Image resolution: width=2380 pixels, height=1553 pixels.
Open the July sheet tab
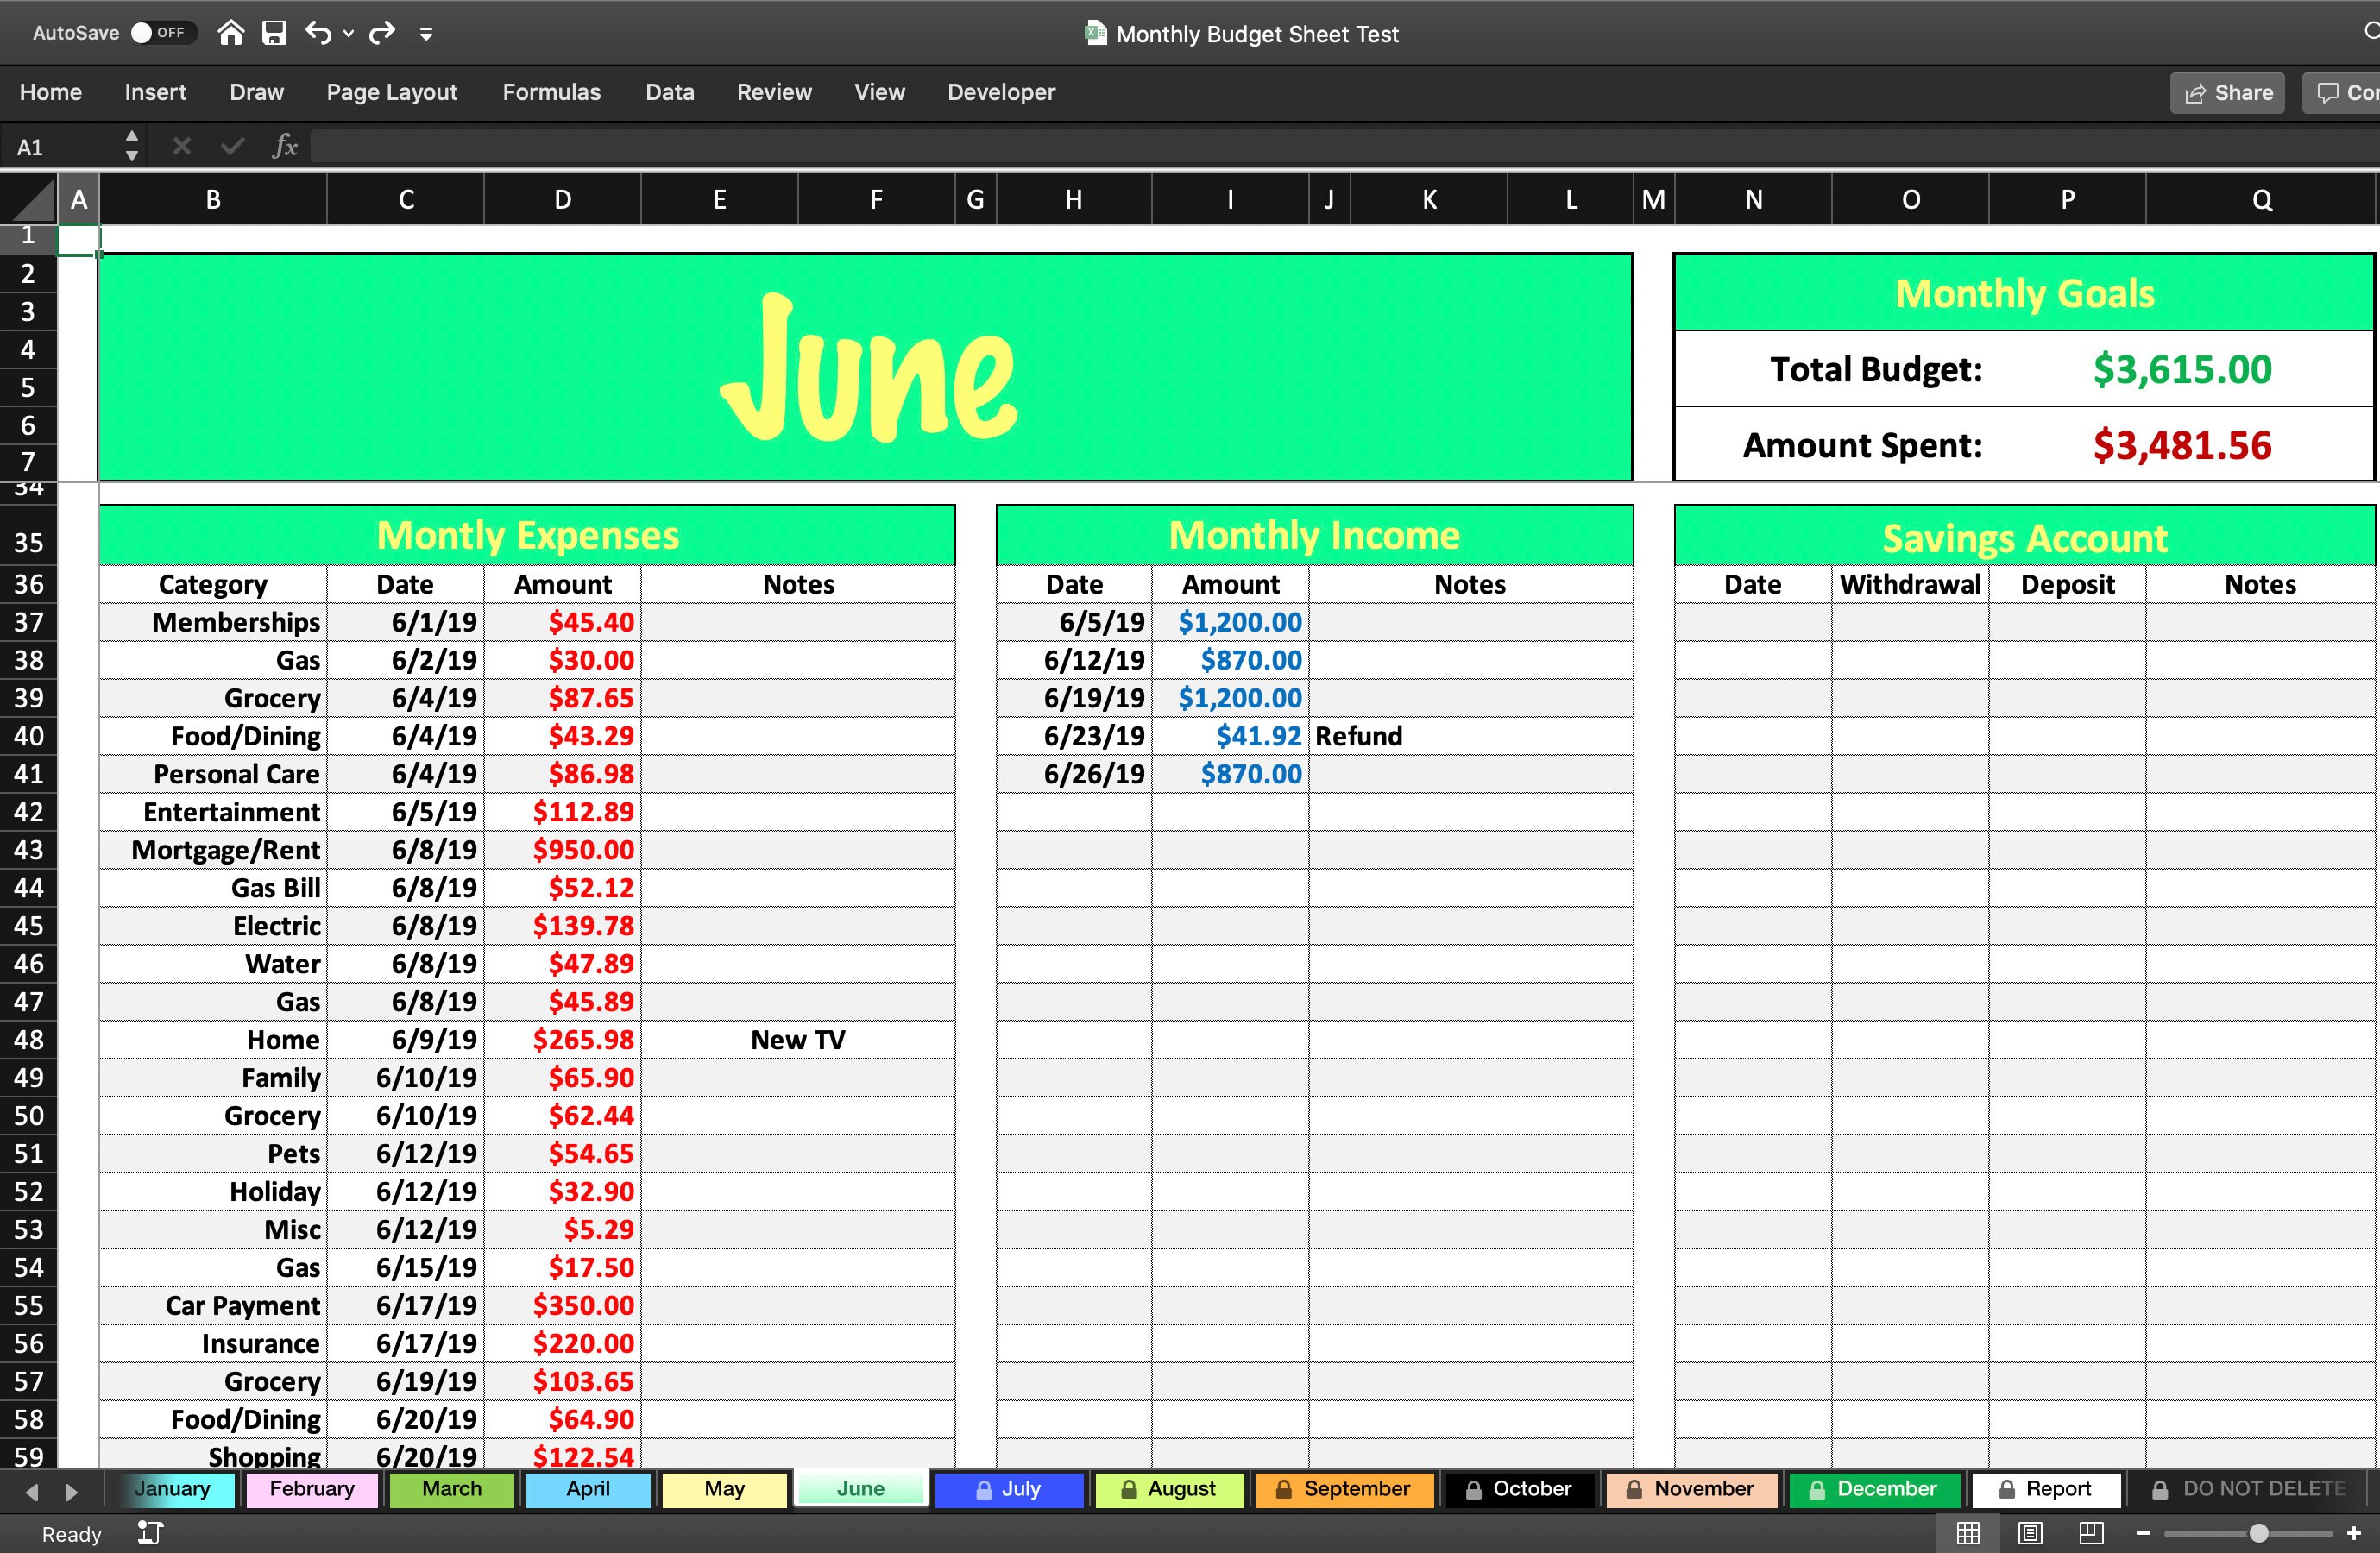point(1010,1489)
